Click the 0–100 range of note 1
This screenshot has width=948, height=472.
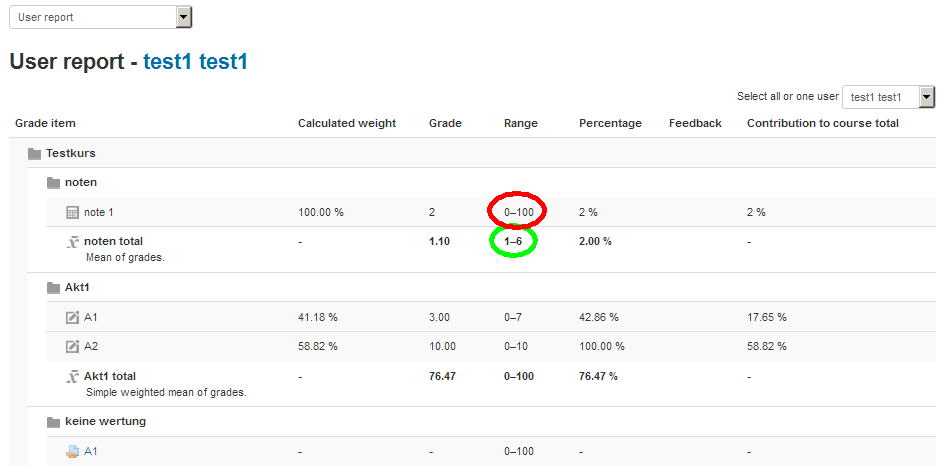coord(519,213)
